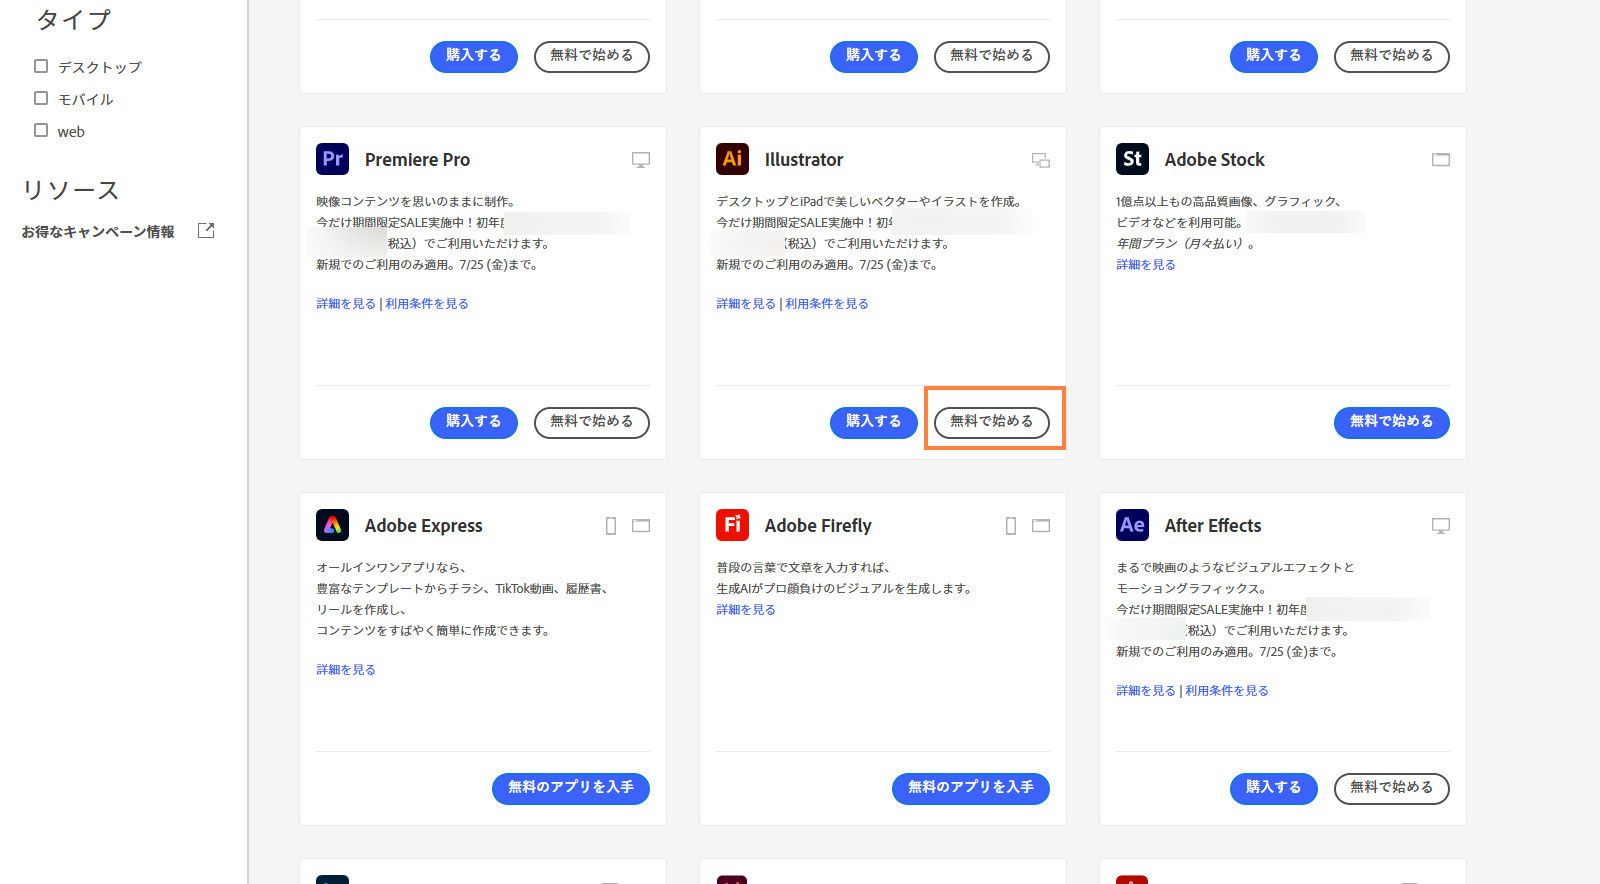Click the 'Adobe Firefly' product title
1600x884 pixels.
pos(818,526)
